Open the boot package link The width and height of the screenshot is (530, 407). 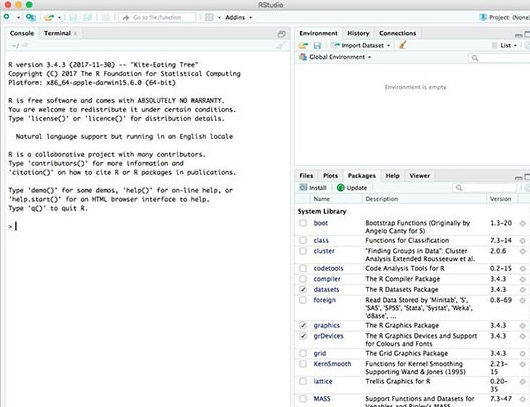(321, 223)
